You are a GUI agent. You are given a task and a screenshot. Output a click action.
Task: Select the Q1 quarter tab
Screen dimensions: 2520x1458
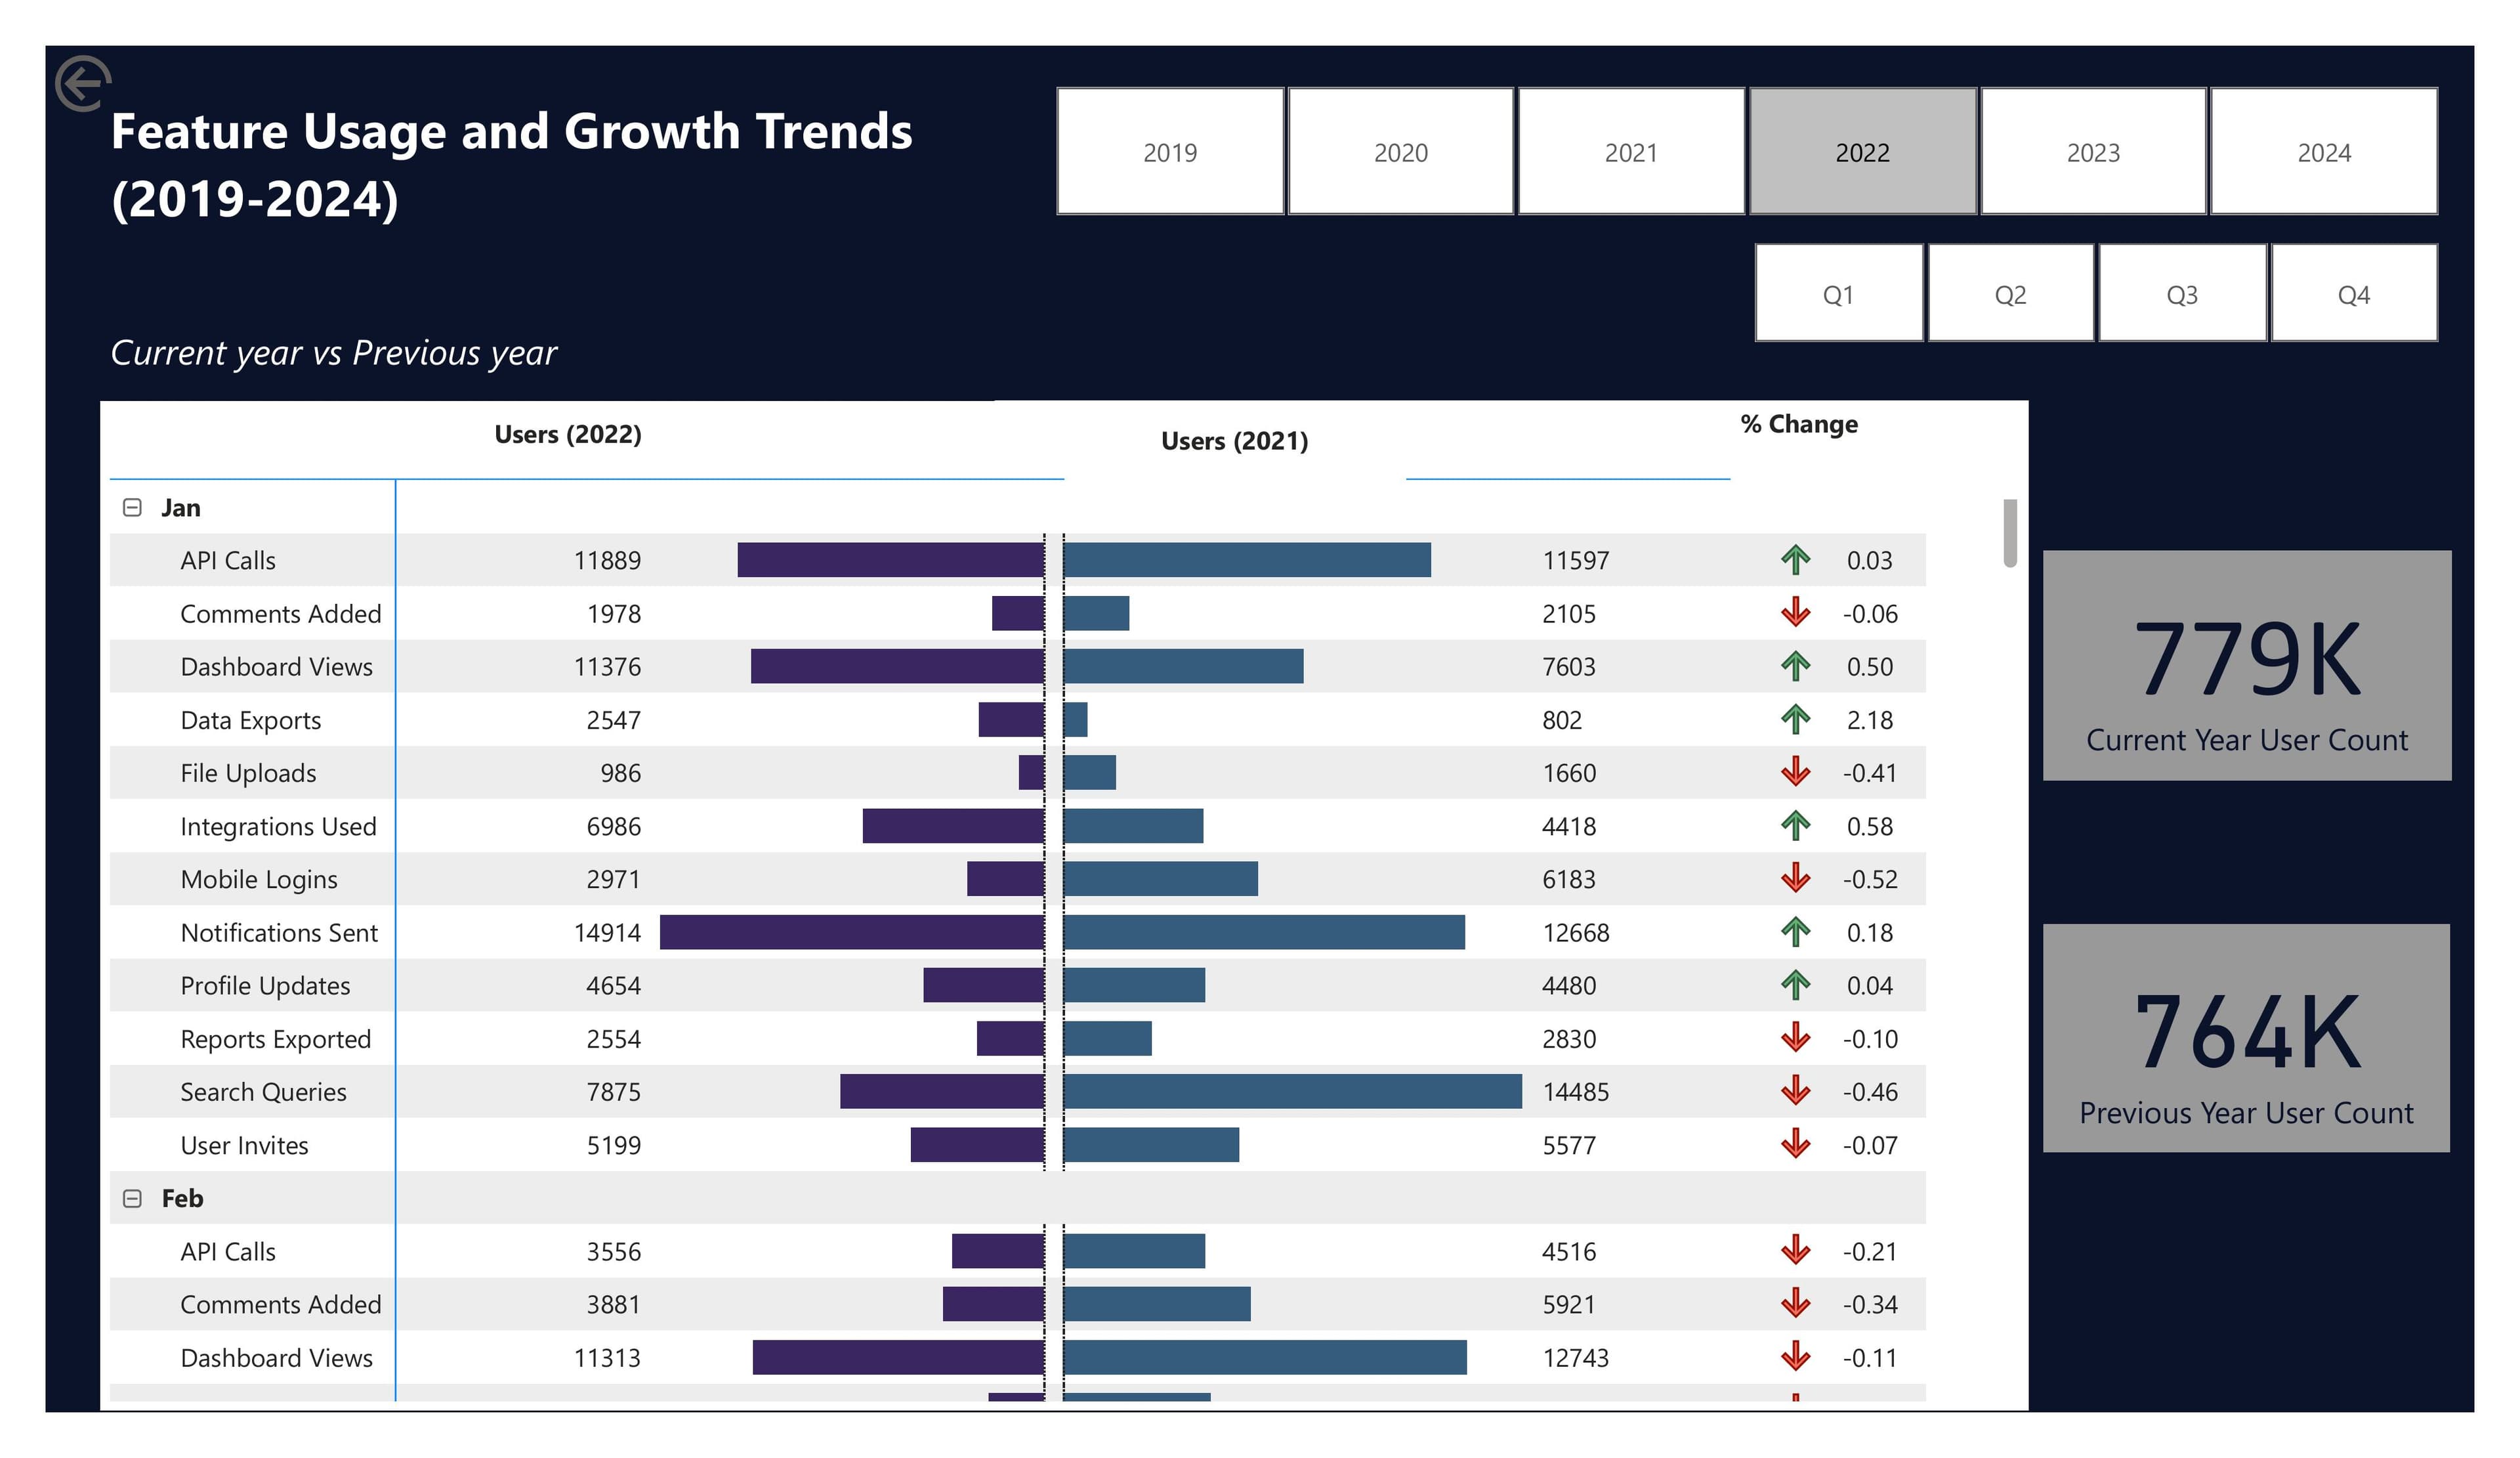(1839, 294)
